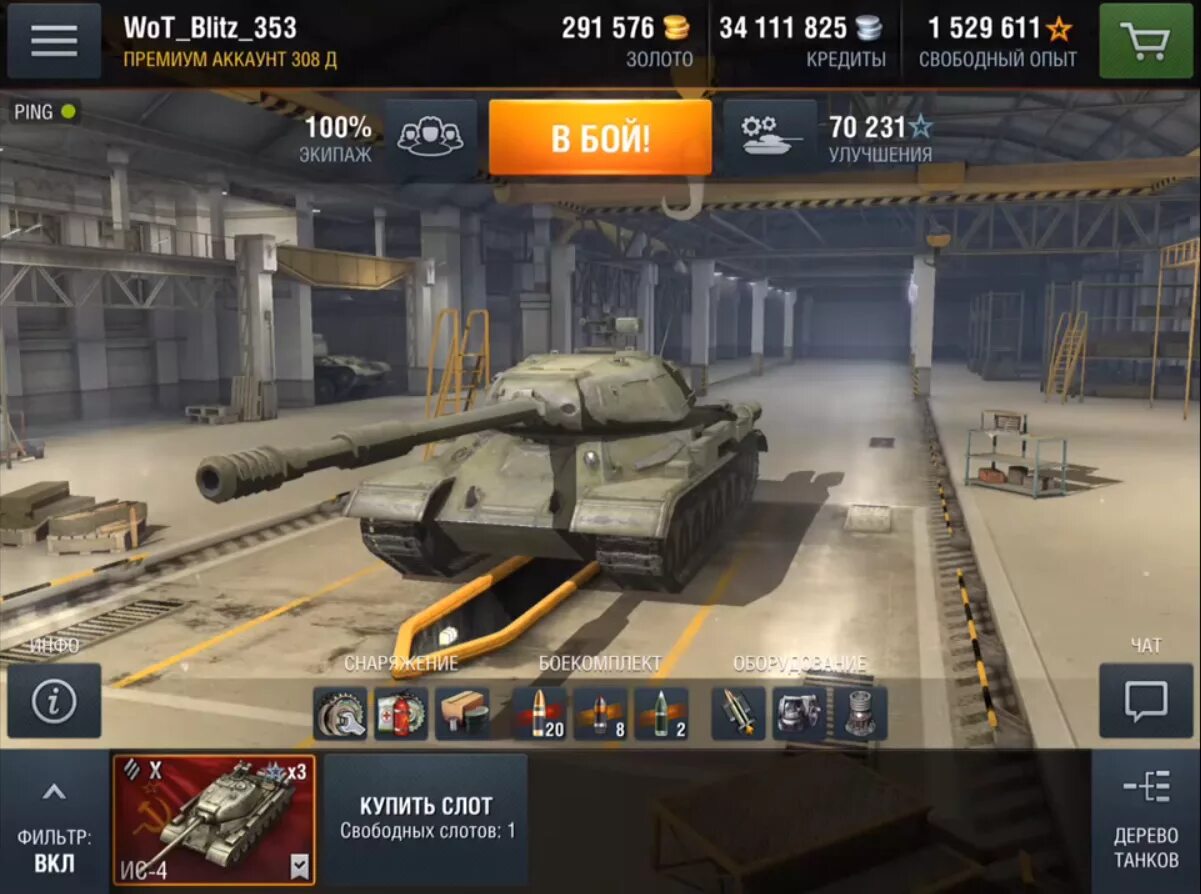
Task: Select the ammo slot with 2 shells
Action: (661, 713)
